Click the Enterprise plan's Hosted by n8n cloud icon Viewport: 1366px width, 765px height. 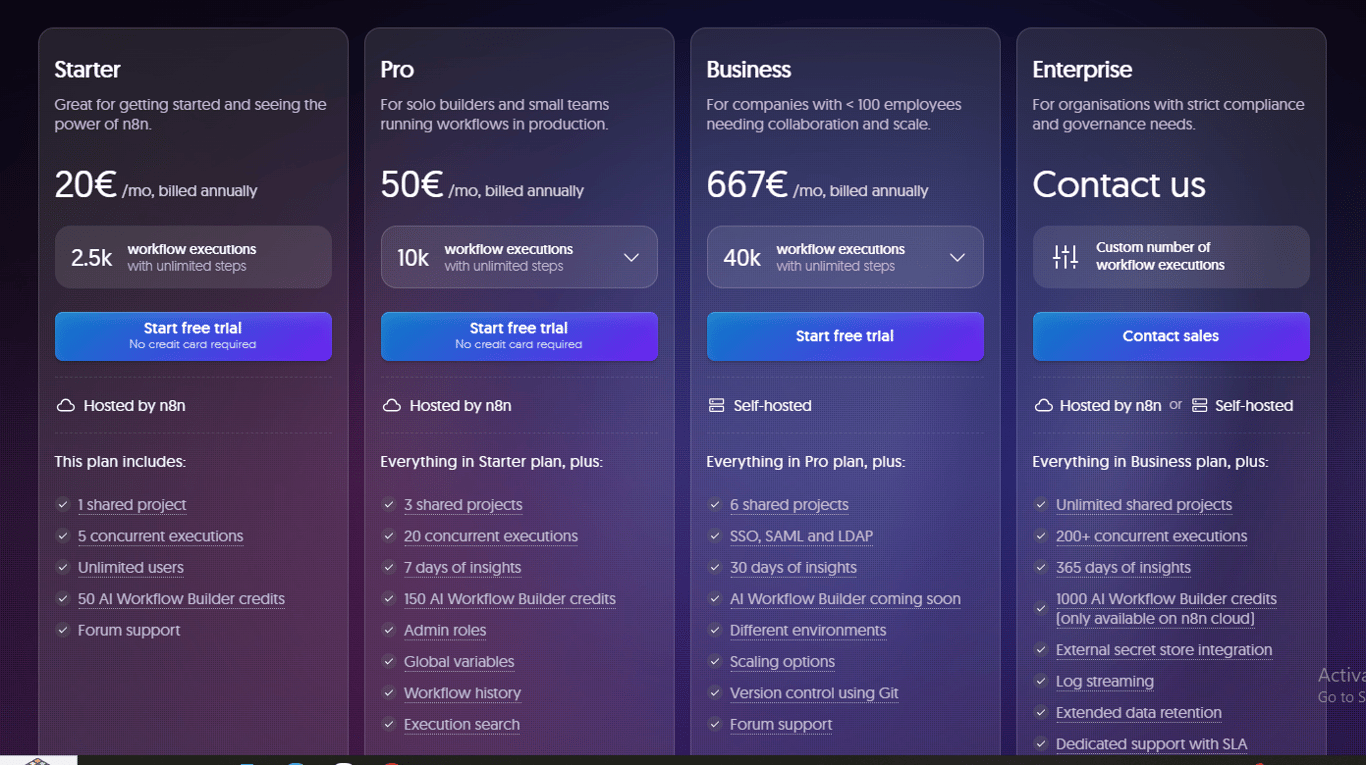pyautogui.click(x=1043, y=405)
